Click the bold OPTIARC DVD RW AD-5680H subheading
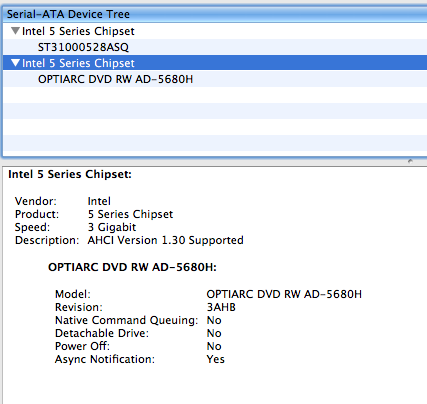The width and height of the screenshot is (427, 404). coord(132,267)
